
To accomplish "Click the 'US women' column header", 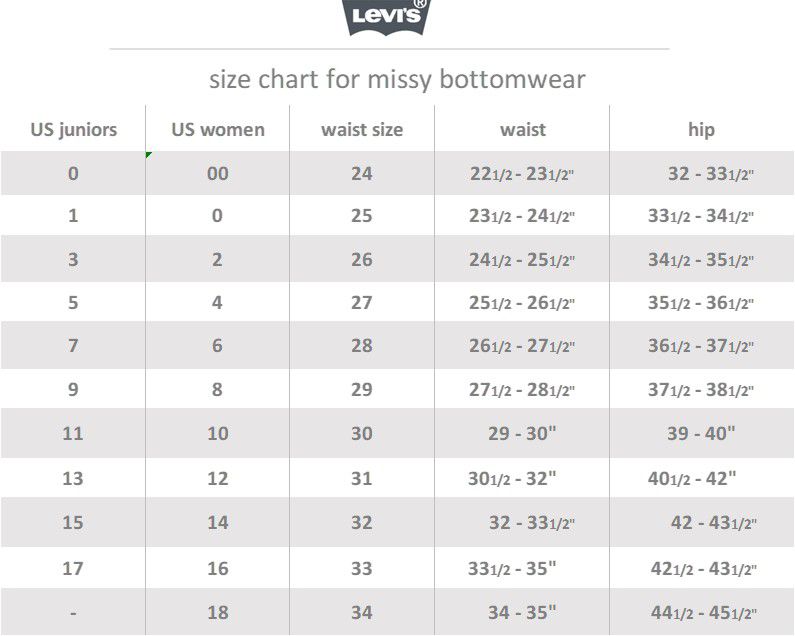I will tap(218, 129).
